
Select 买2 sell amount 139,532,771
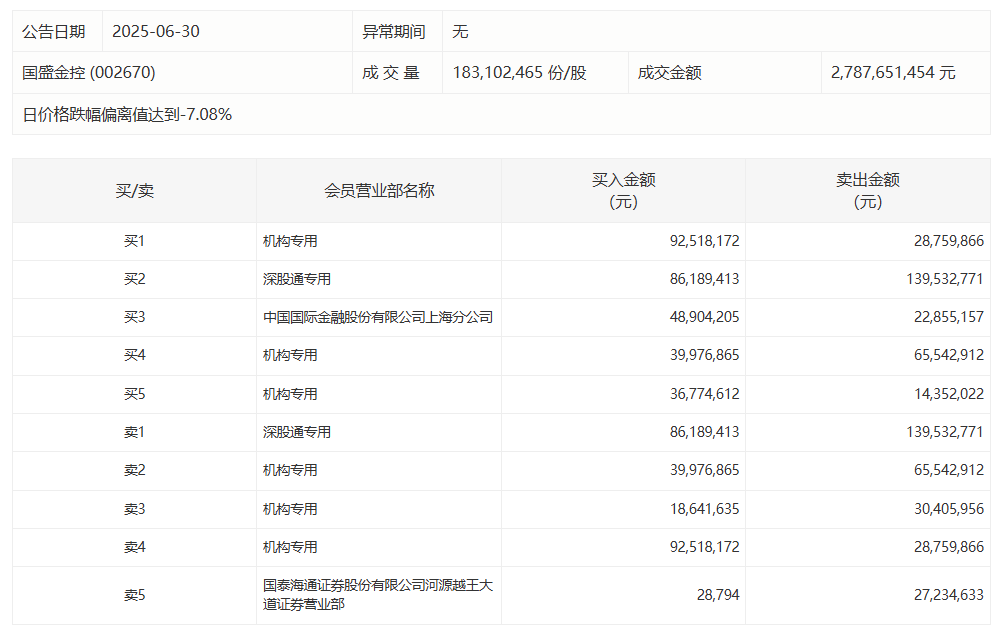(945, 279)
